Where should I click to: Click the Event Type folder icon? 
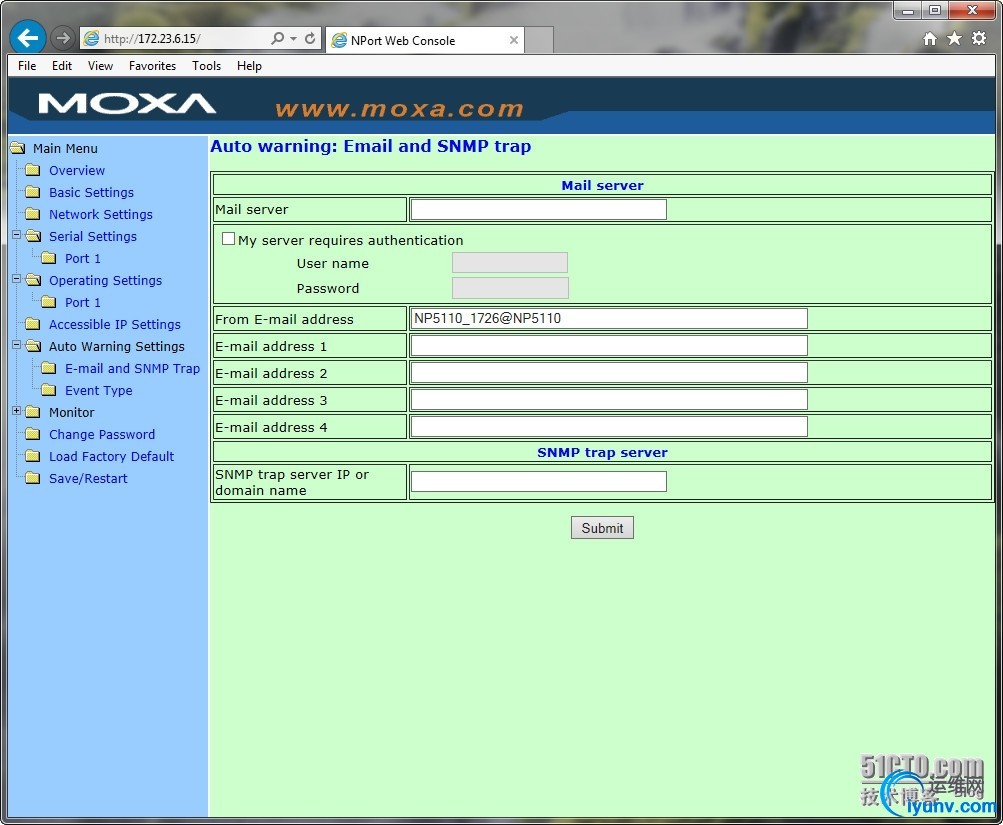[49, 389]
